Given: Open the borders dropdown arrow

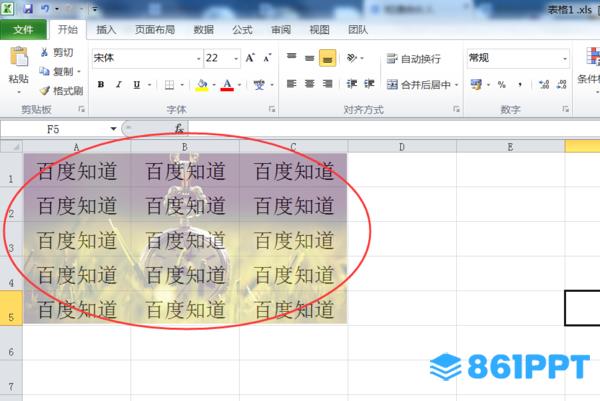Looking at the screenshot, I should 182,85.
